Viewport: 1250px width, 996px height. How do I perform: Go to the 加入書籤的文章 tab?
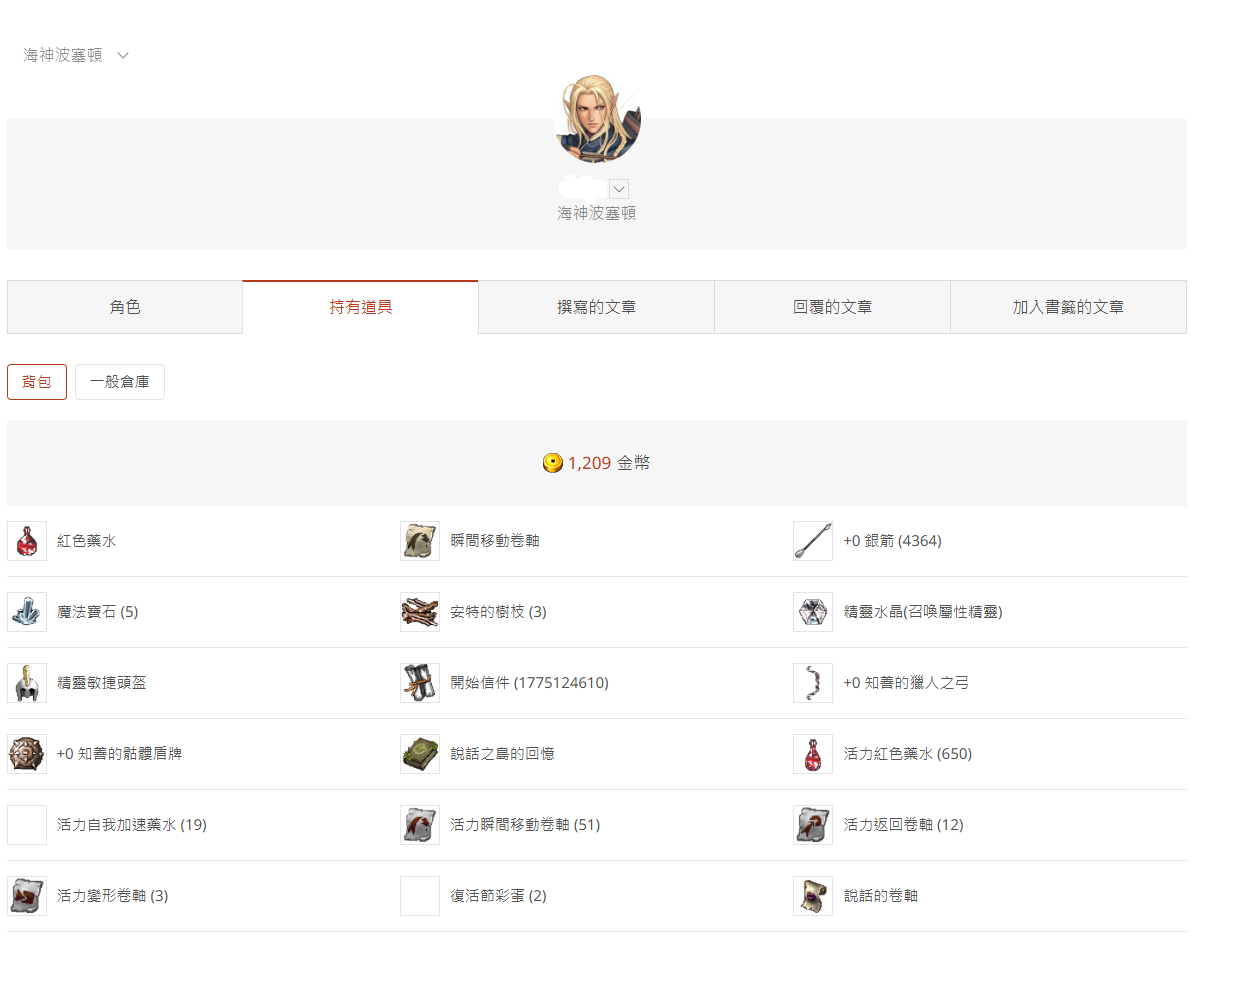(1068, 307)
